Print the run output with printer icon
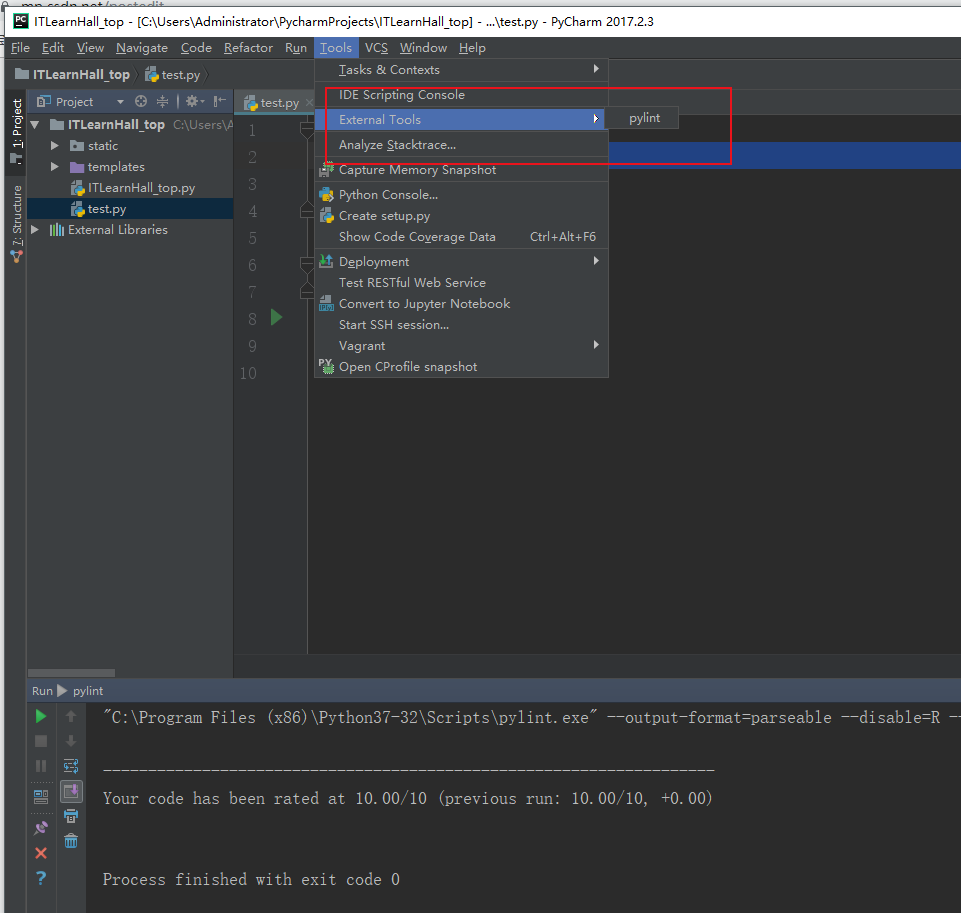 pyautogui.click(x=71, y=816)
